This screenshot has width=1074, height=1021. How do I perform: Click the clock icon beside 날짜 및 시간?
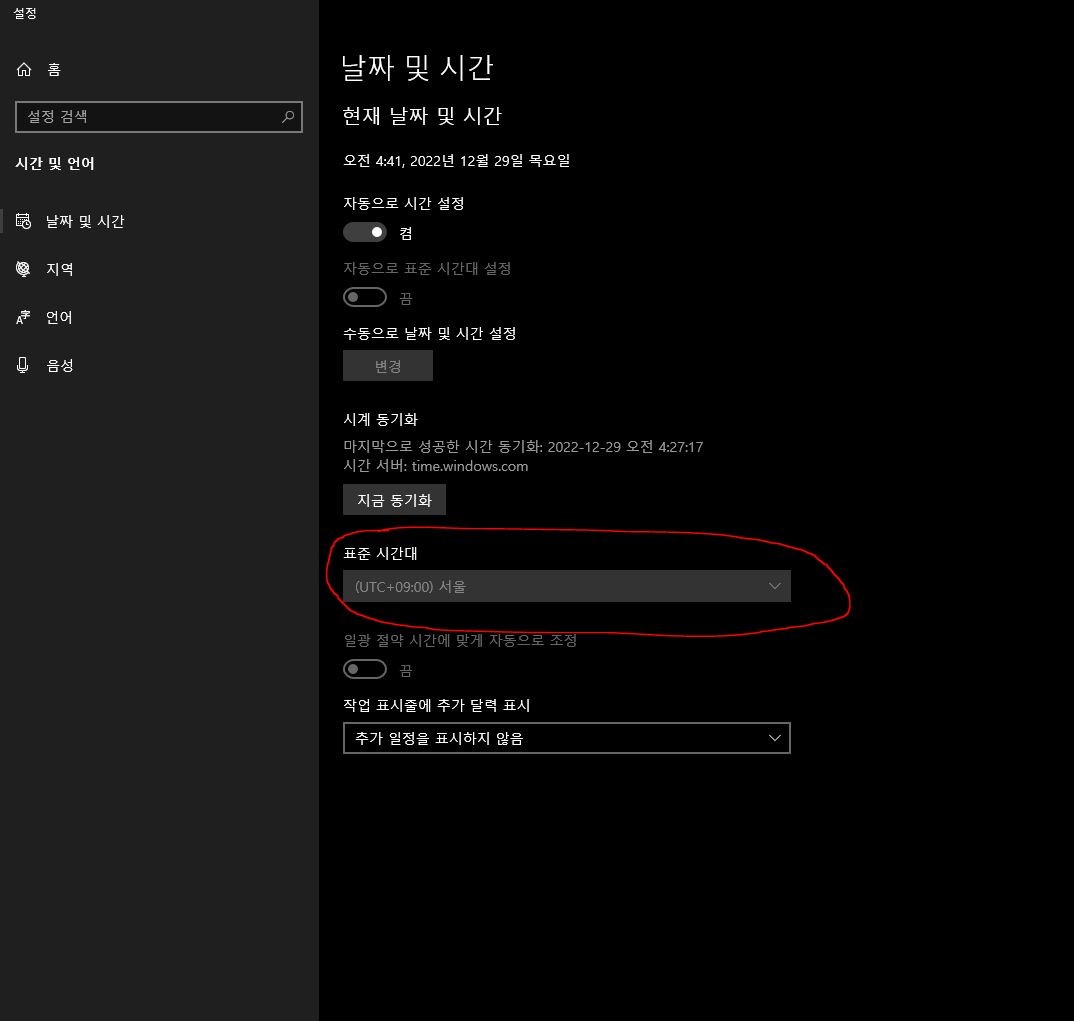point(24,221)
